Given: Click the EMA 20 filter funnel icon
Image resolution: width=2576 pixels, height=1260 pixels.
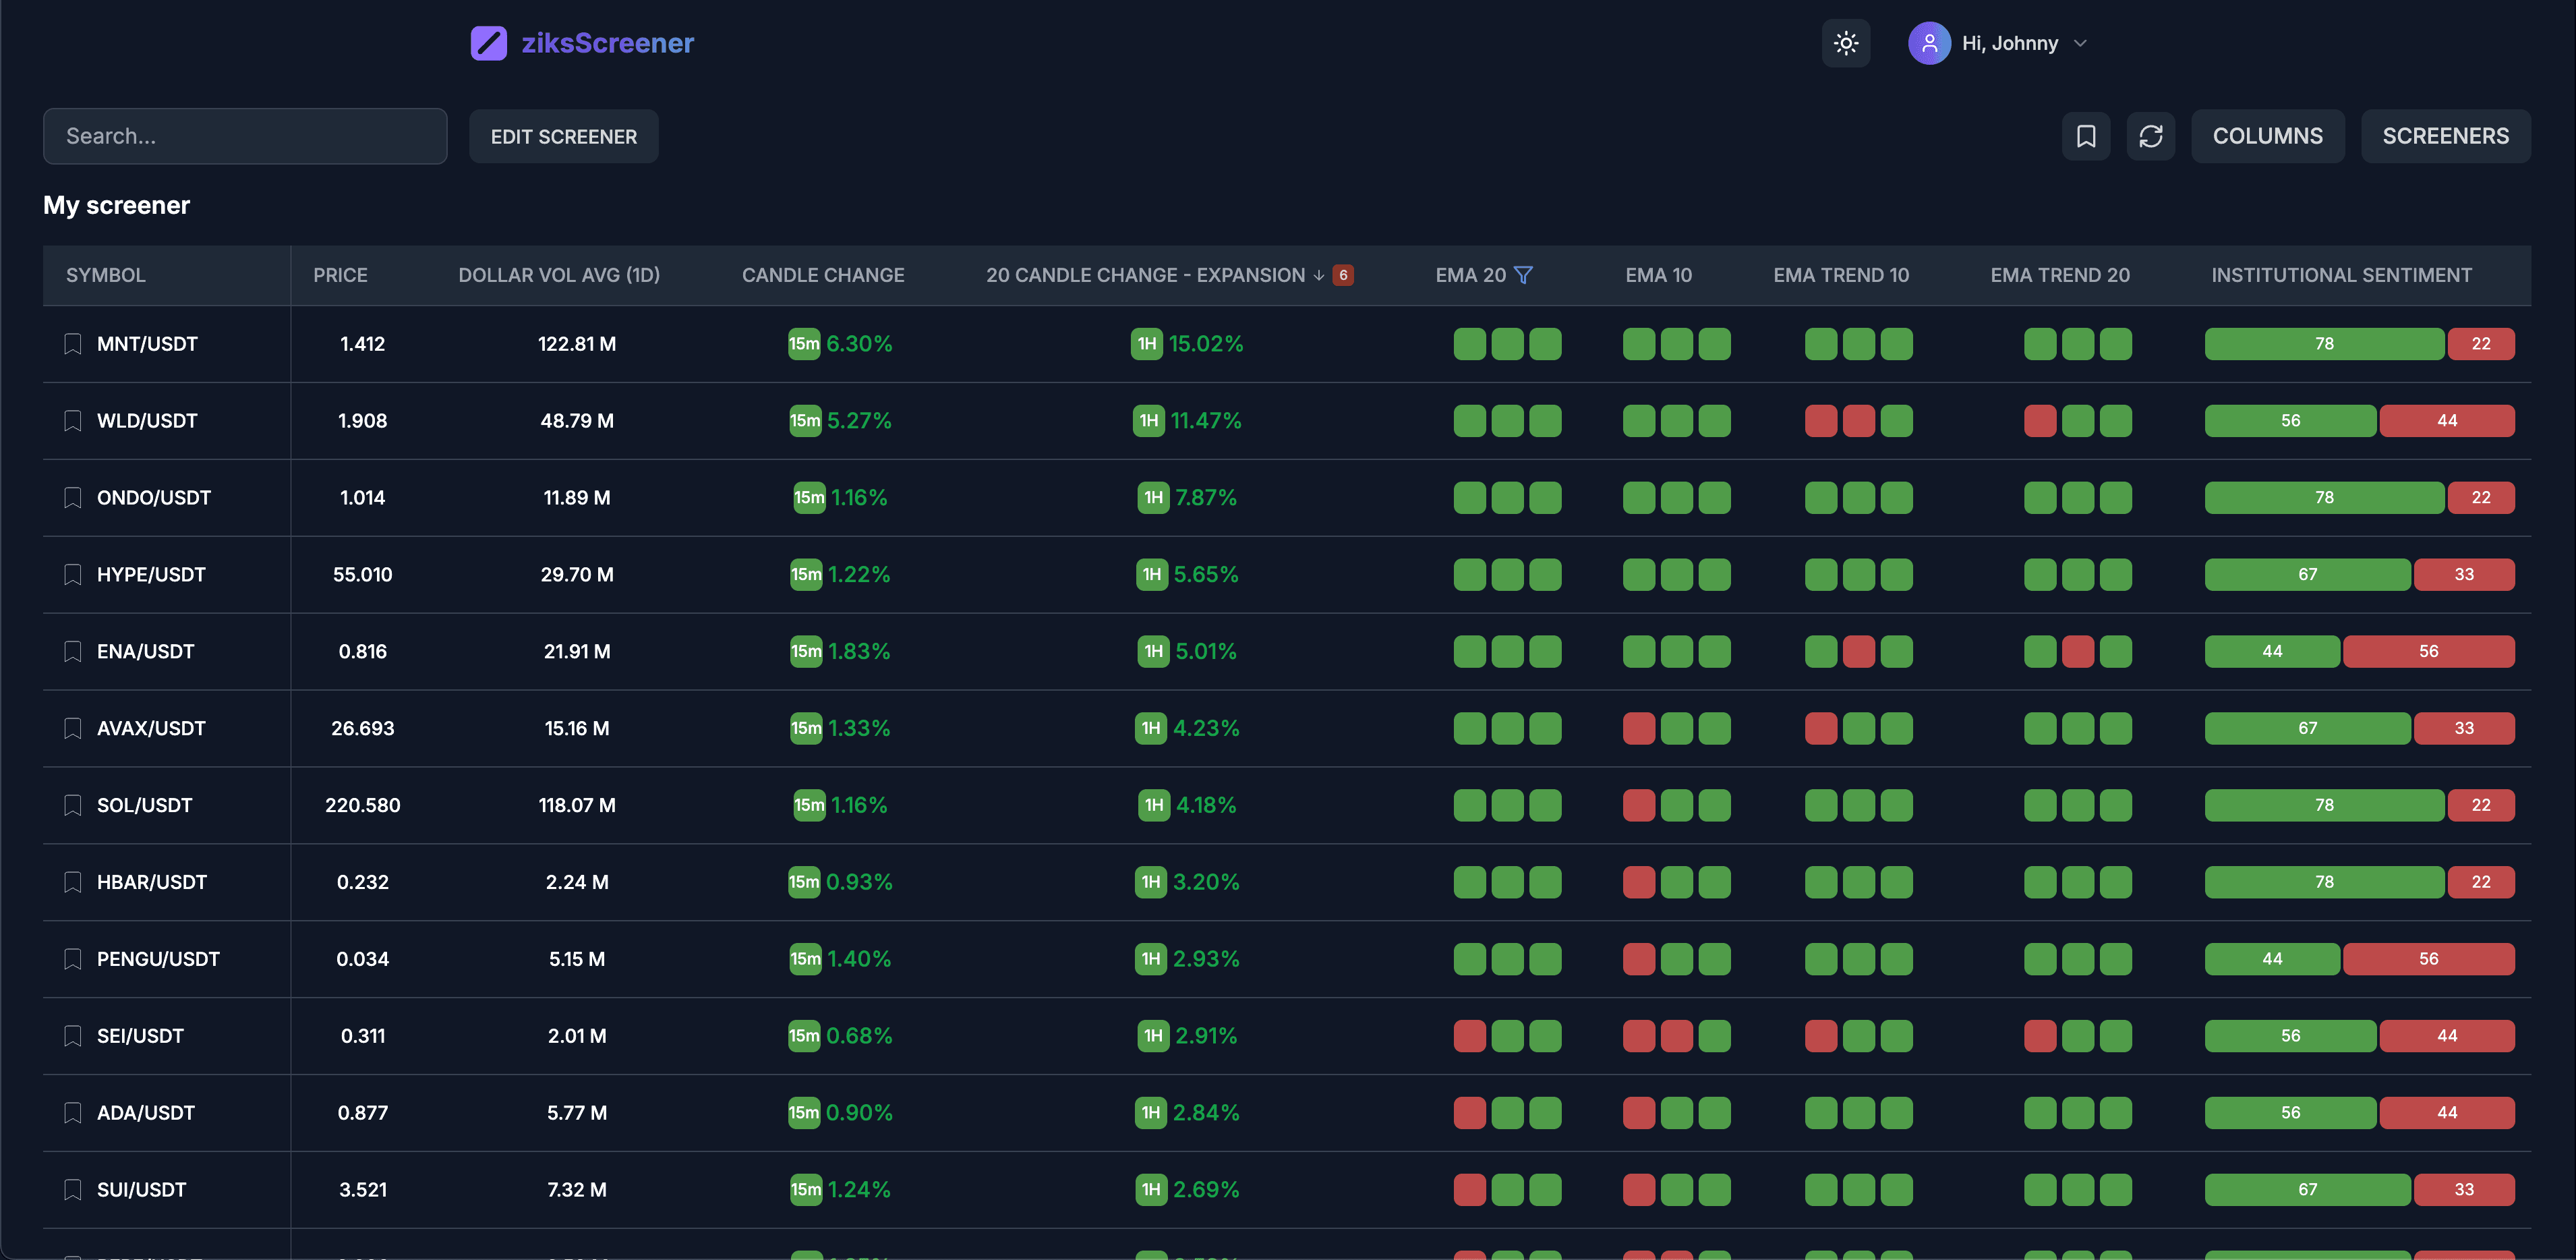Looking at the screenshot, I should [x=1523, y=275].
